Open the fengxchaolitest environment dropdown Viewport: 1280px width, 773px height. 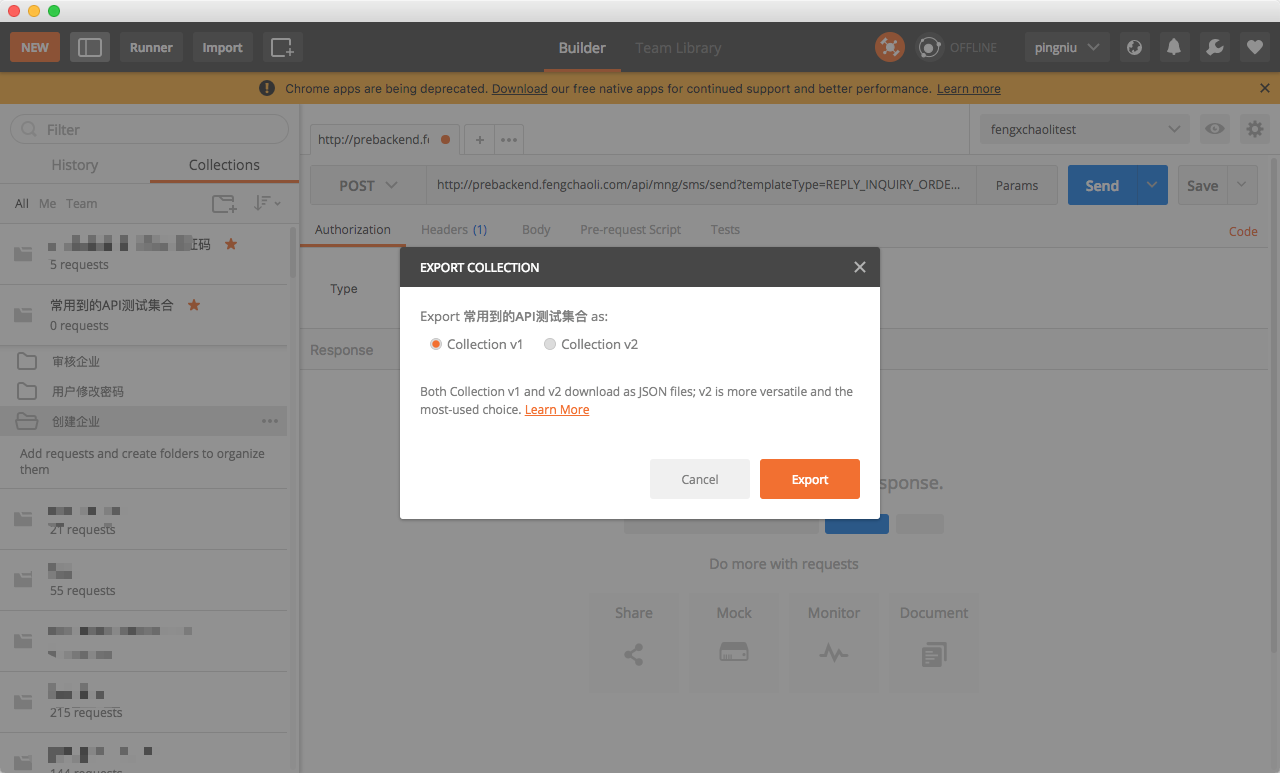click(1085, 129)
